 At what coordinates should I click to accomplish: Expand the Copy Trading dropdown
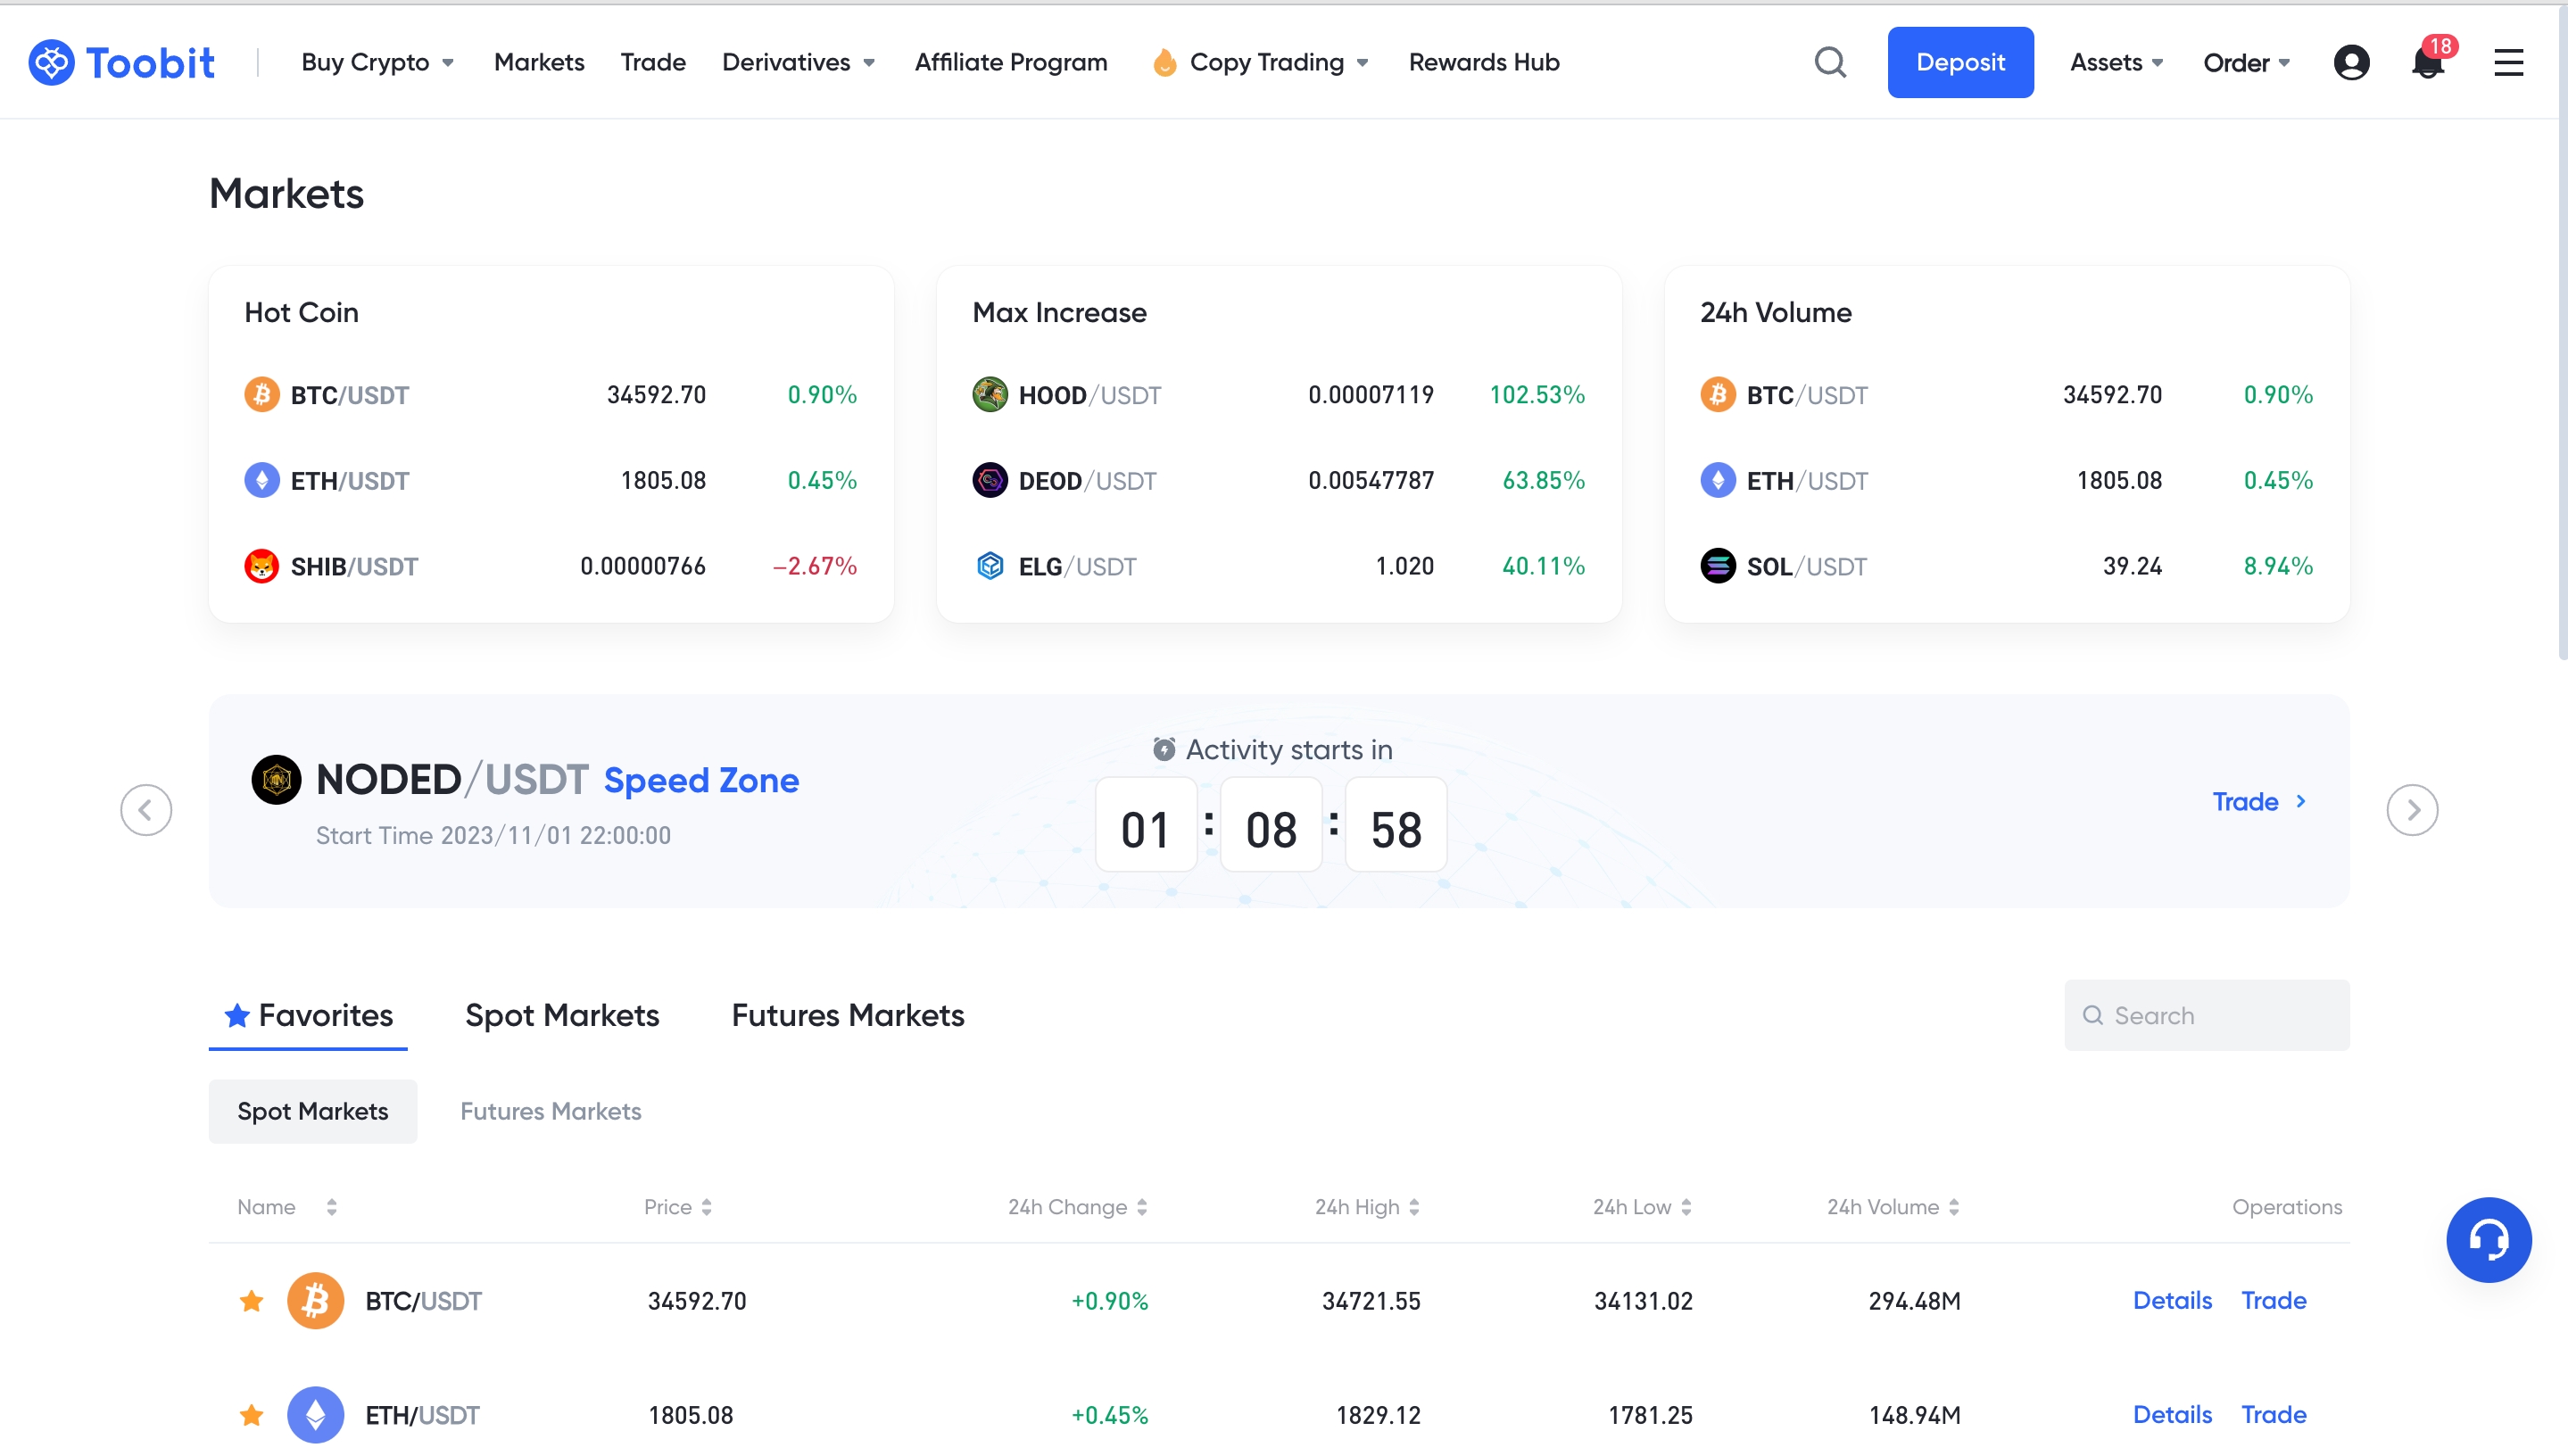point(1279,62)
